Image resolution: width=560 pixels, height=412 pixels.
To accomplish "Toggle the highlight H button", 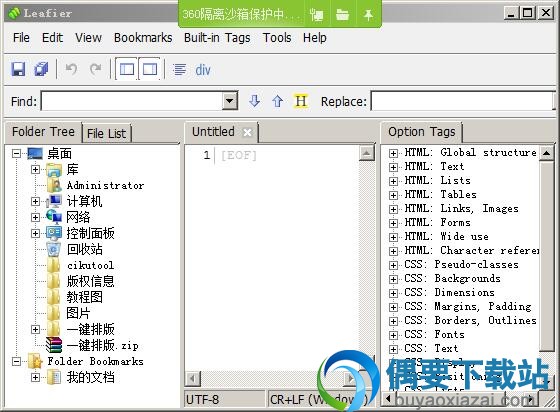I will (301, 101).
